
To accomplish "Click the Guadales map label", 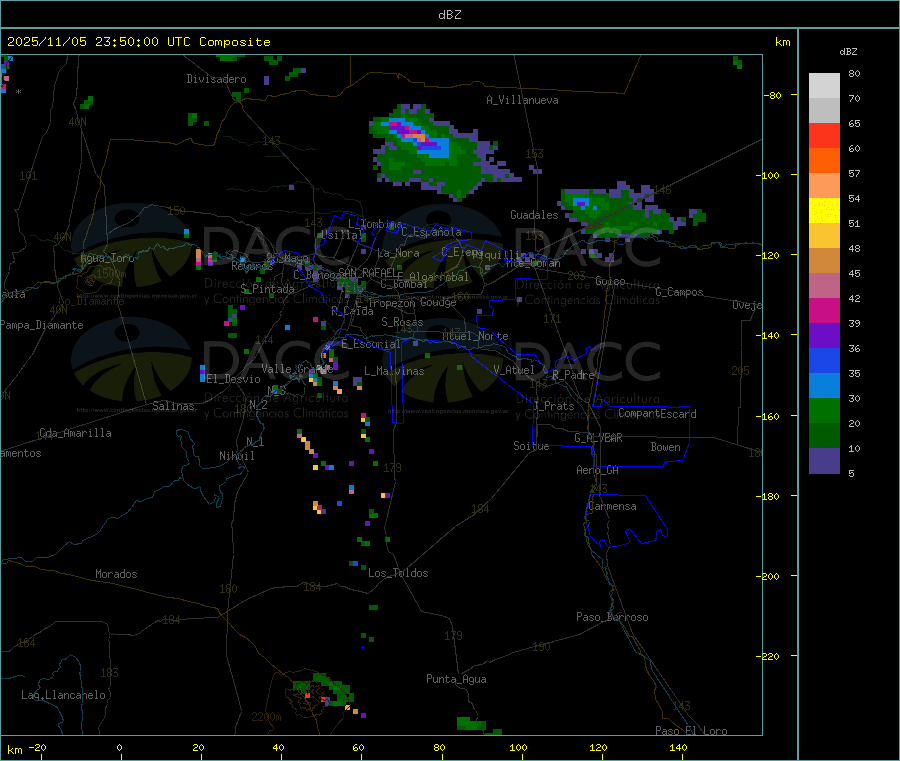I will click(x=534, y=215).
